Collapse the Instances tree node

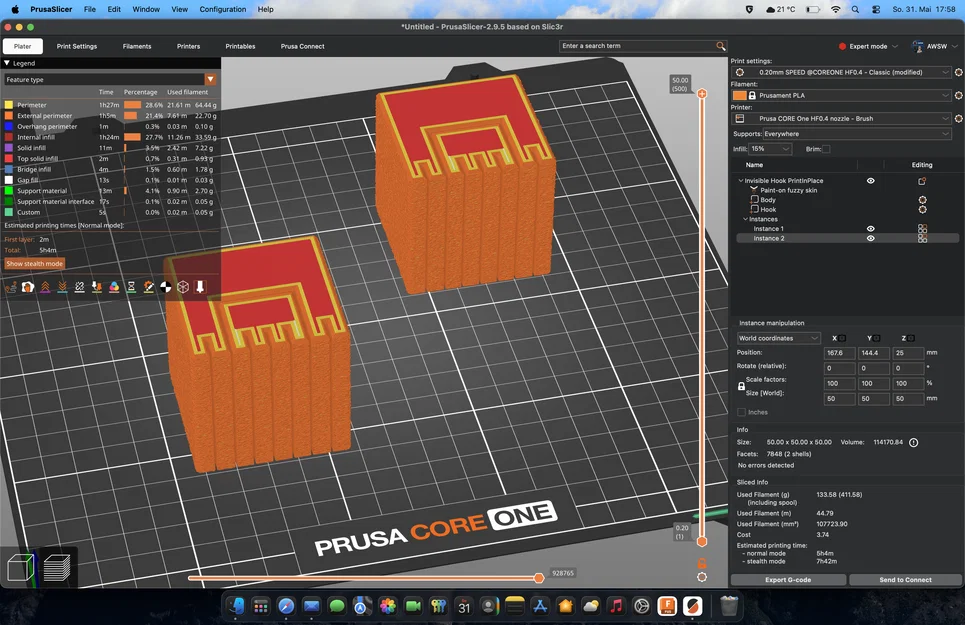(x=745, y=219)
